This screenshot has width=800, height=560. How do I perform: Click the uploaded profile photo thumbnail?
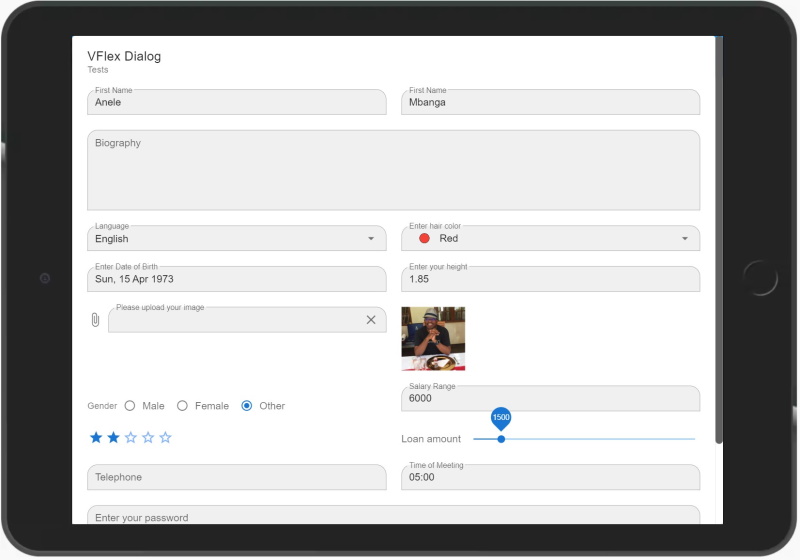point(433,339)
